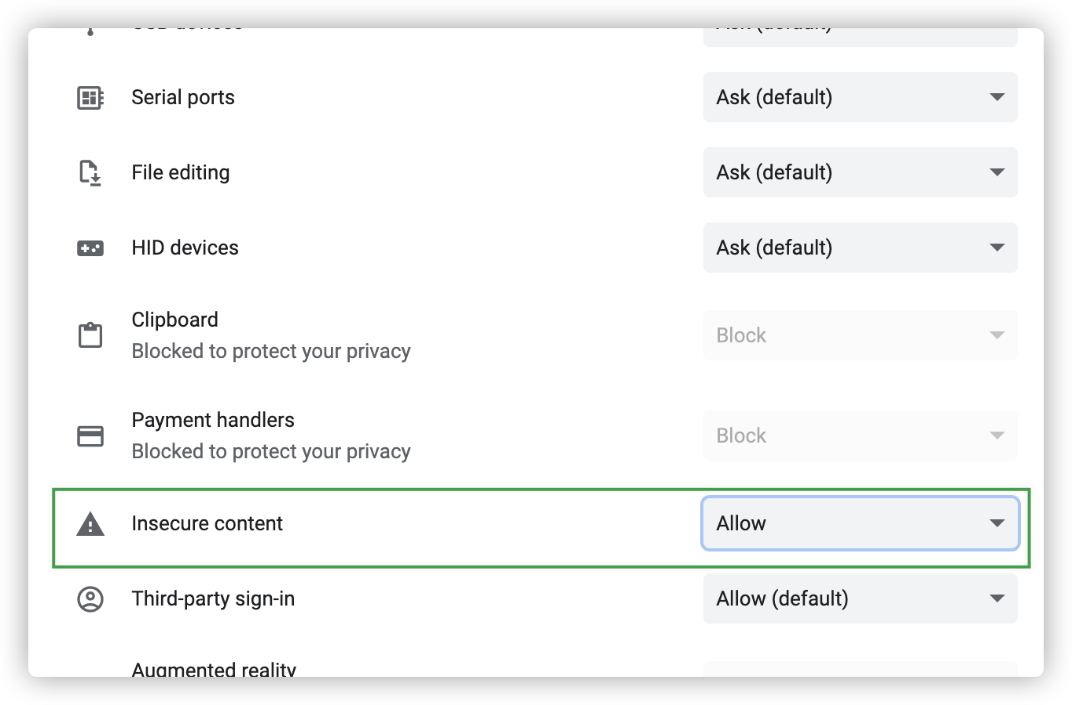The image size is (1072, 705).
Task: Click the Third-party sign-in person icon
Action: [x=91, y=599]
